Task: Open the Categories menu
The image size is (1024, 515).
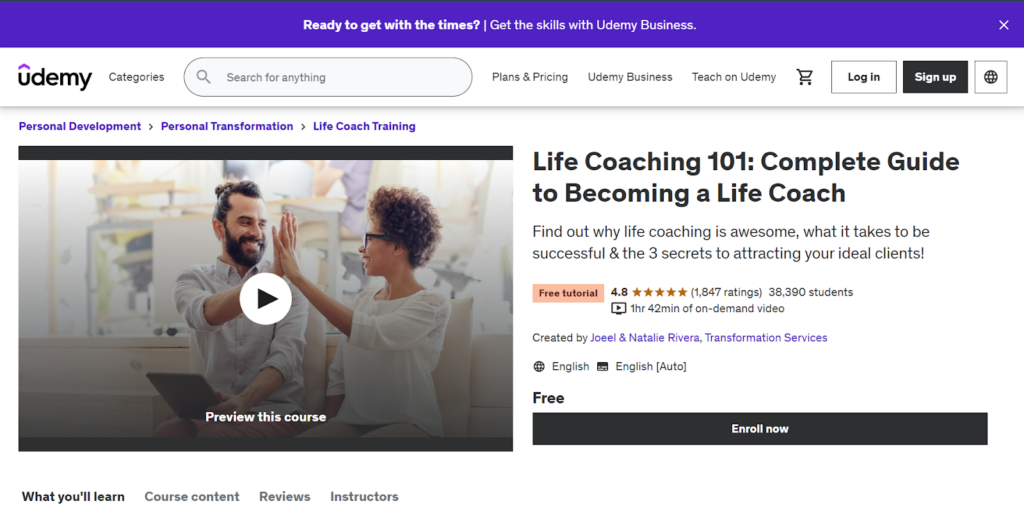Action: [x=136, y=77]
